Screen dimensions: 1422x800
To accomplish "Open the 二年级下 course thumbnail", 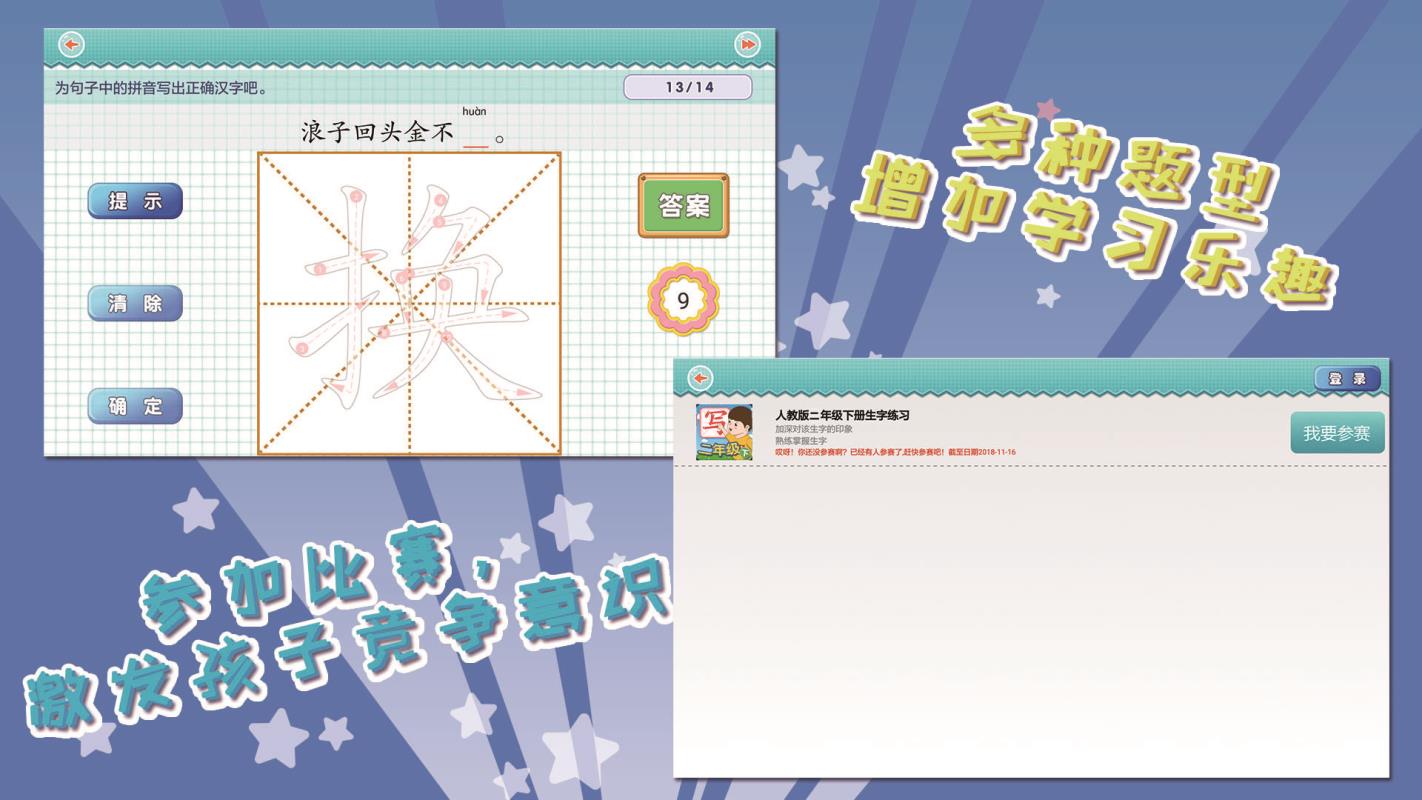I will click(x=724, y=433).
